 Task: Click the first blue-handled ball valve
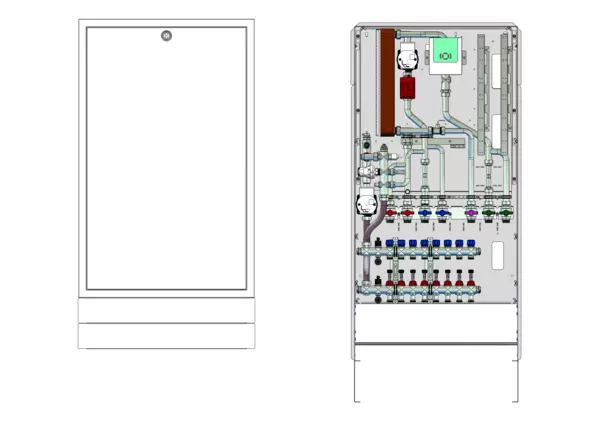(x=424, y=213)
